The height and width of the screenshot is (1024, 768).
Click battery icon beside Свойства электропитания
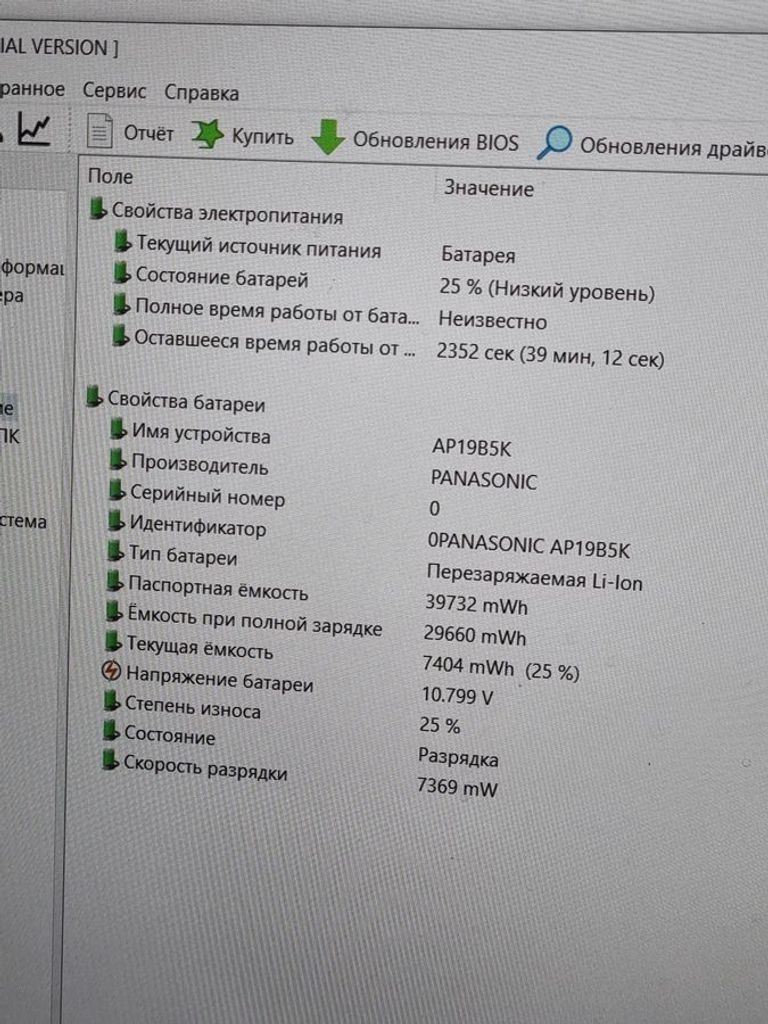click(x=98, y=209)
